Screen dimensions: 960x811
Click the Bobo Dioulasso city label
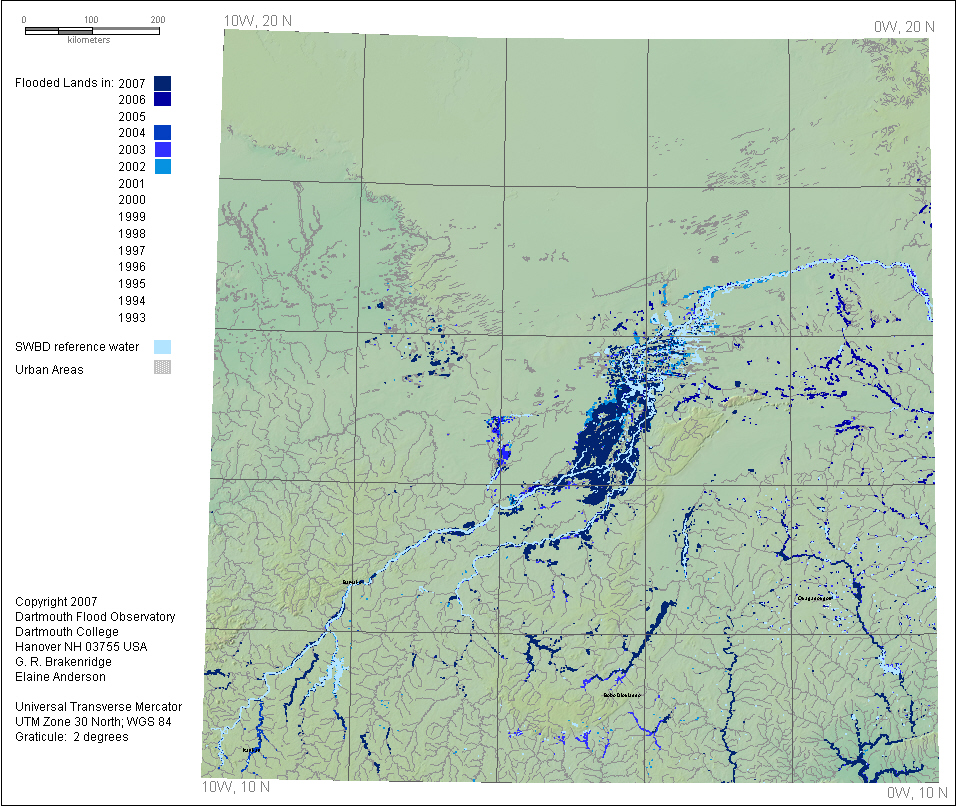(621, 694)
